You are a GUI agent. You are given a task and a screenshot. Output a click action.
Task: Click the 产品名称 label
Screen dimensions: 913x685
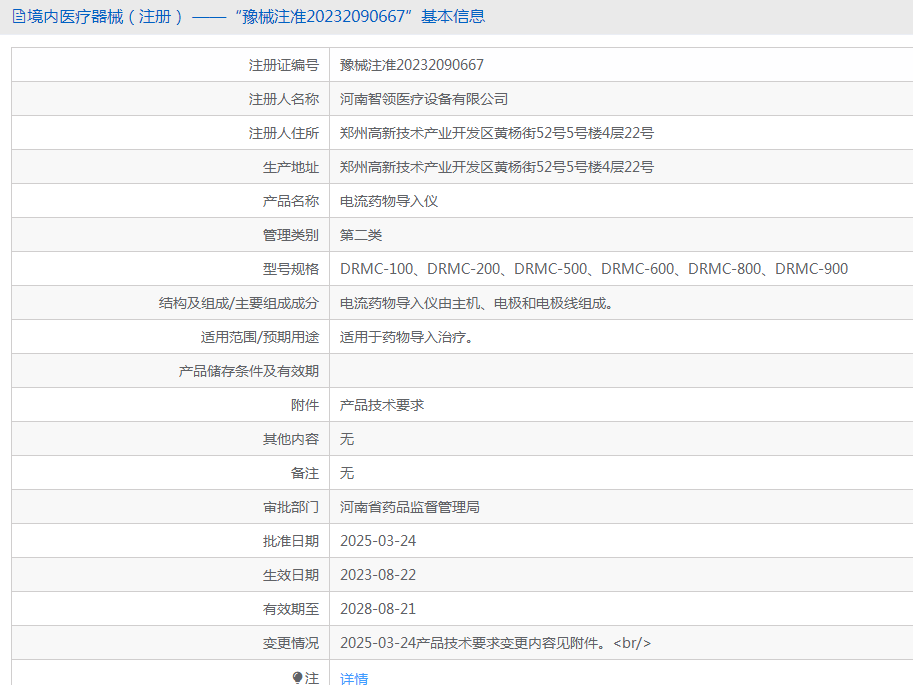[x=291, y=201]
